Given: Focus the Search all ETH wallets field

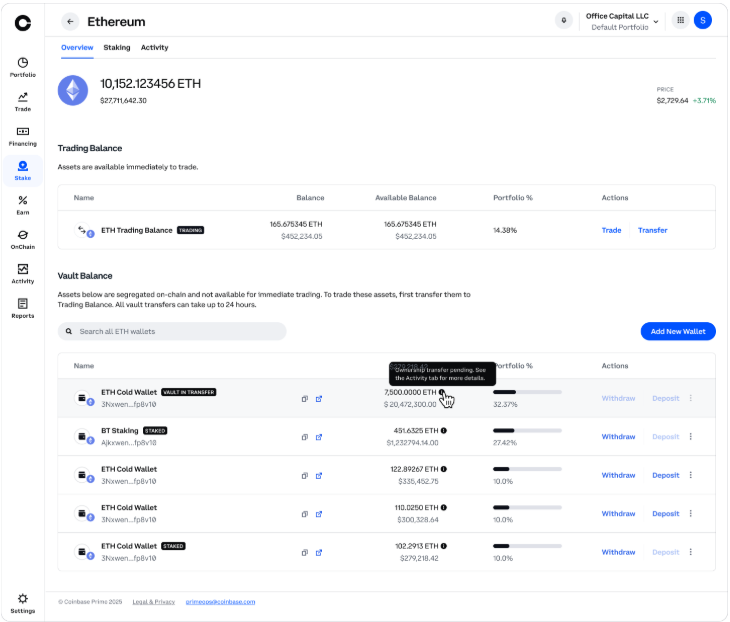Looking at the screenshot, I should tap(172, 331).
